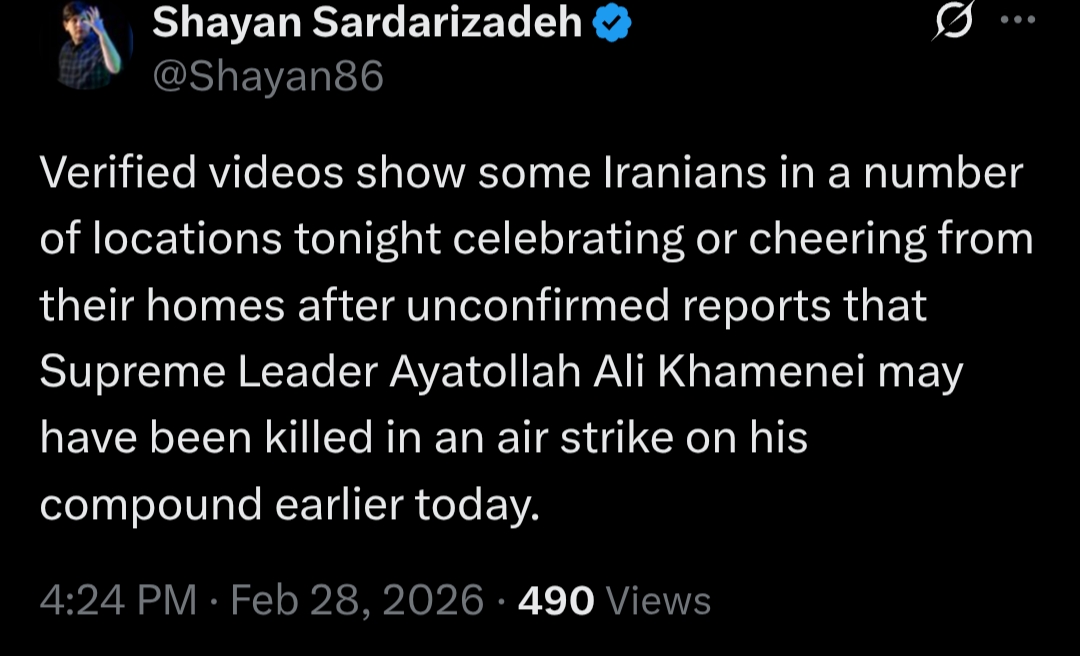Tap the words "compound earlier today"
Image resolution: width=1080 pixels, height=656 pixels.
click(289, 506)
